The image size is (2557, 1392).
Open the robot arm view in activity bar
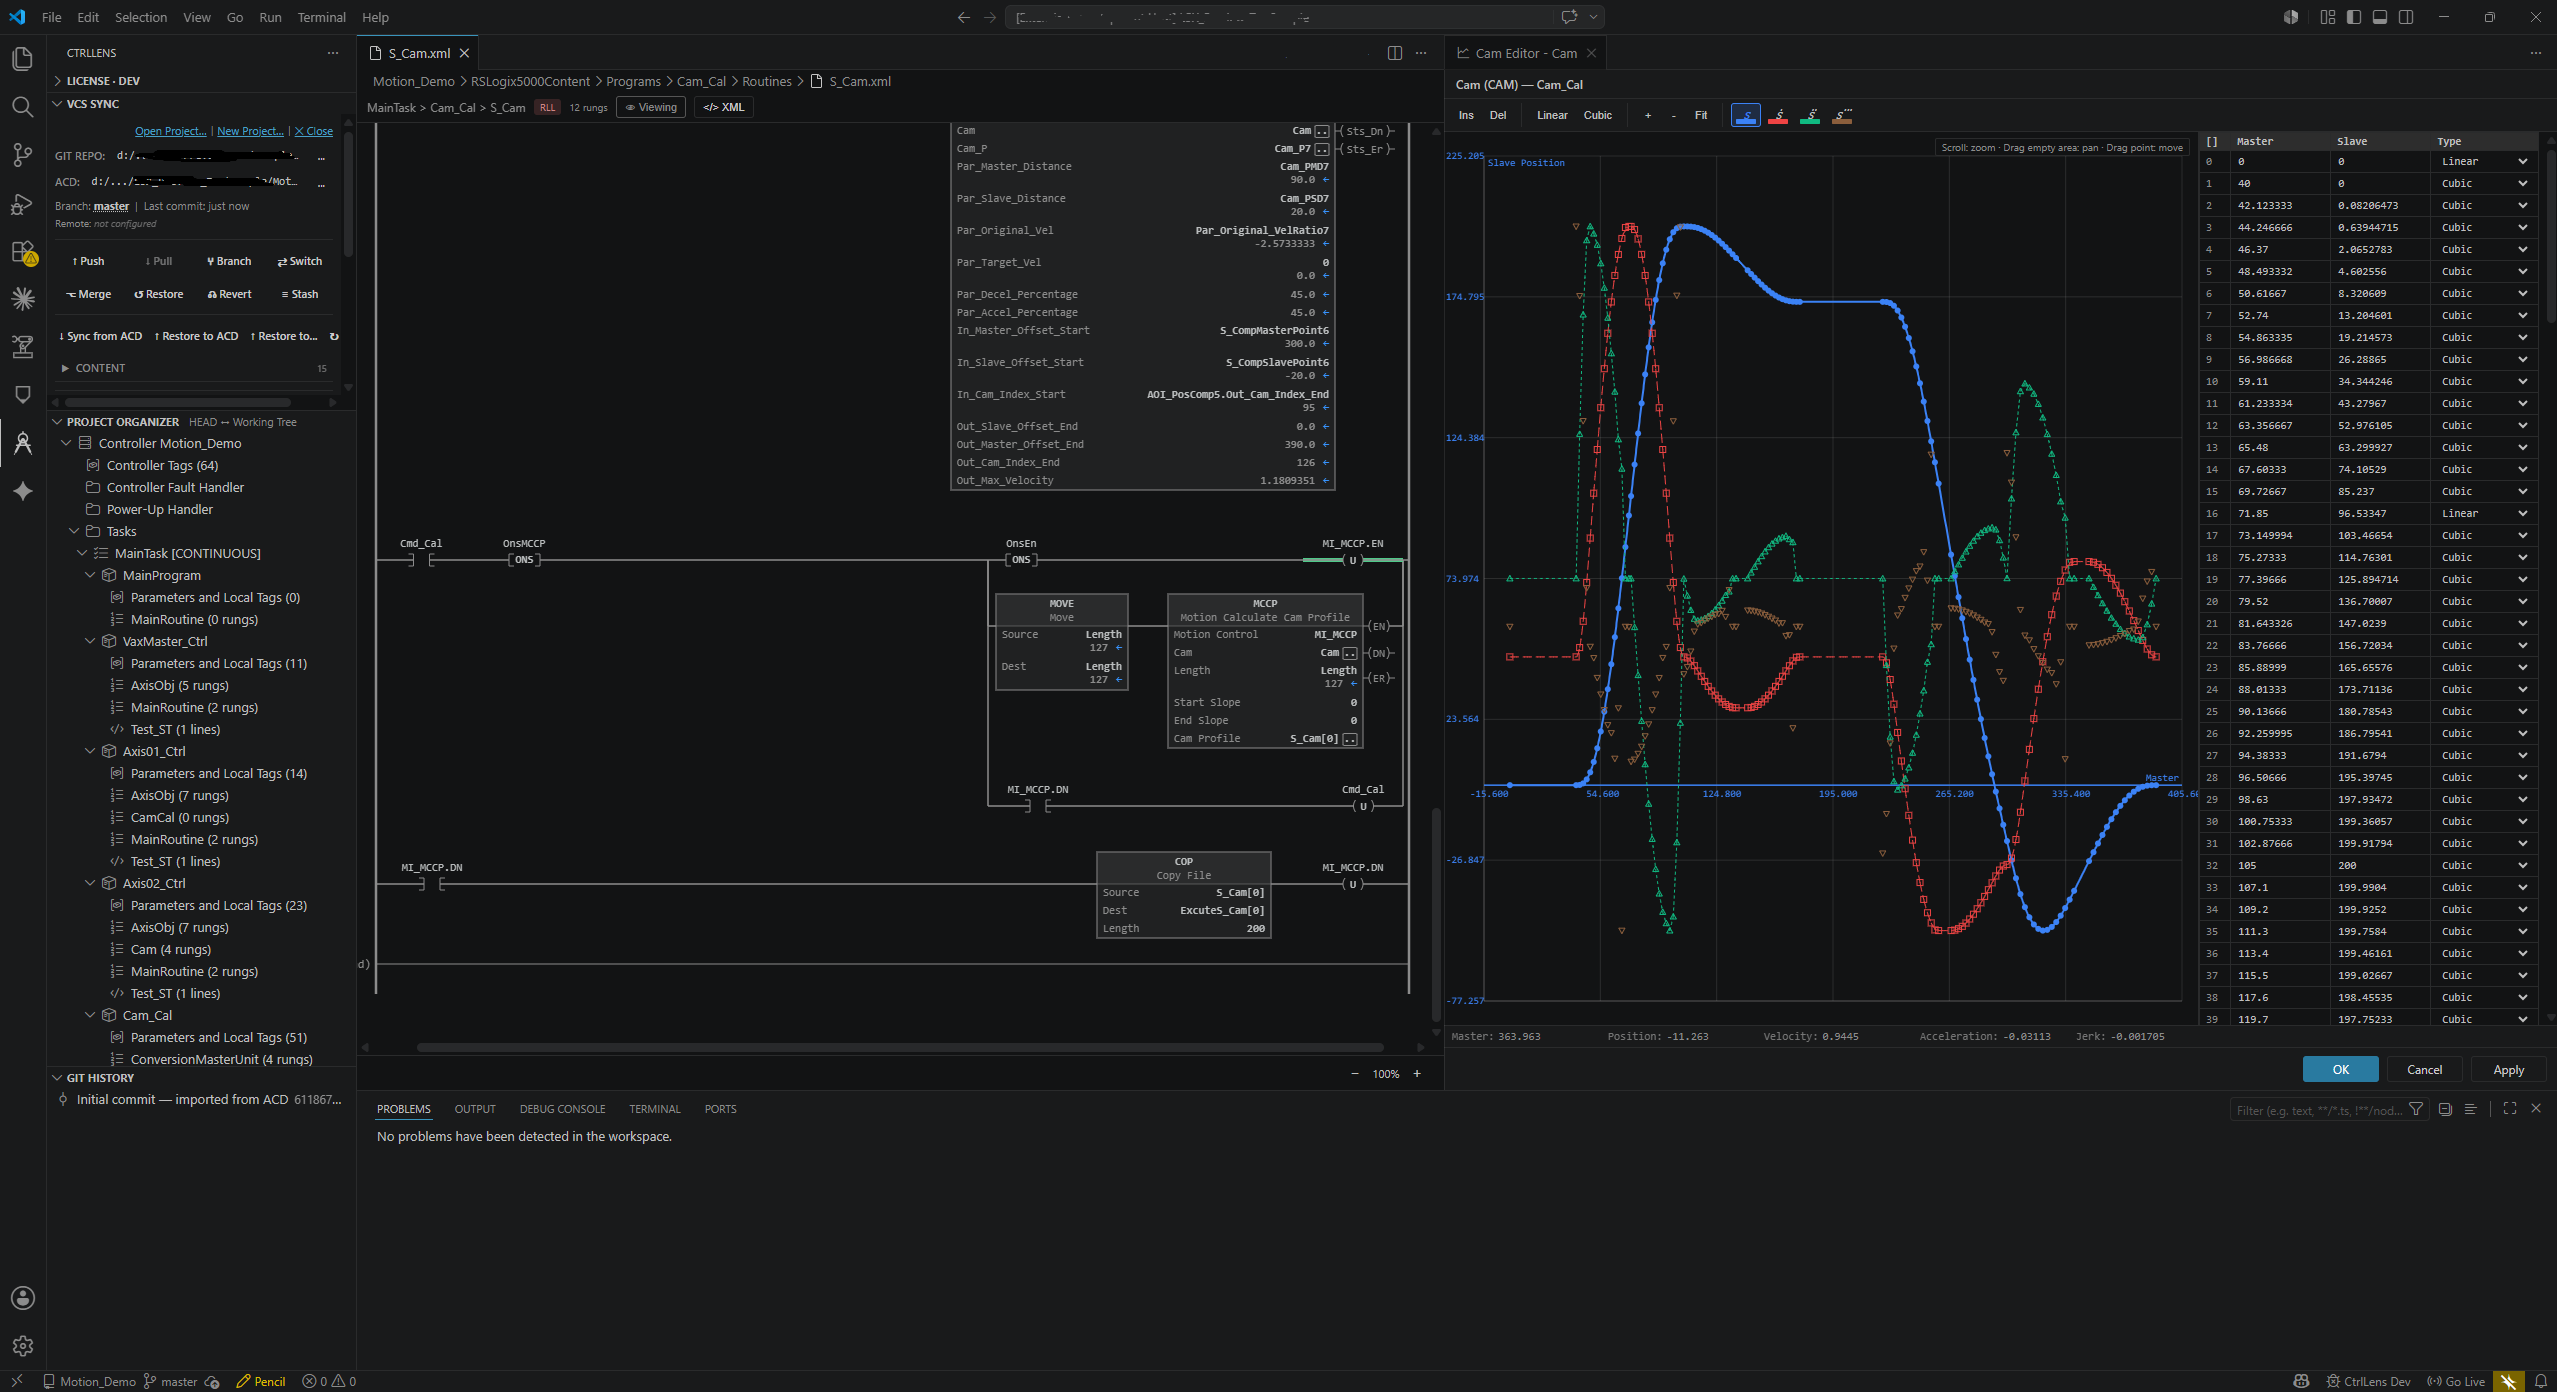[22, 347]
